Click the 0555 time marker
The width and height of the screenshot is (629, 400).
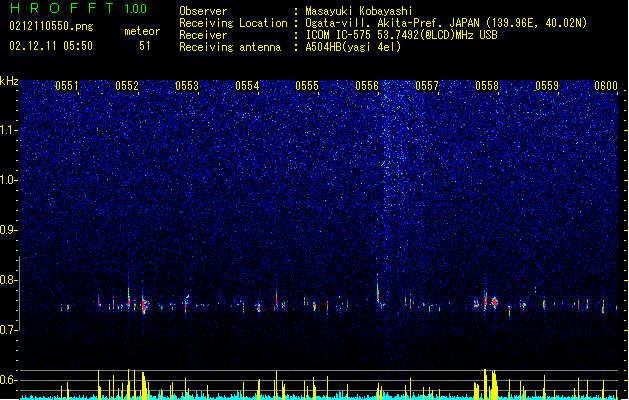(x=307, y=86)
